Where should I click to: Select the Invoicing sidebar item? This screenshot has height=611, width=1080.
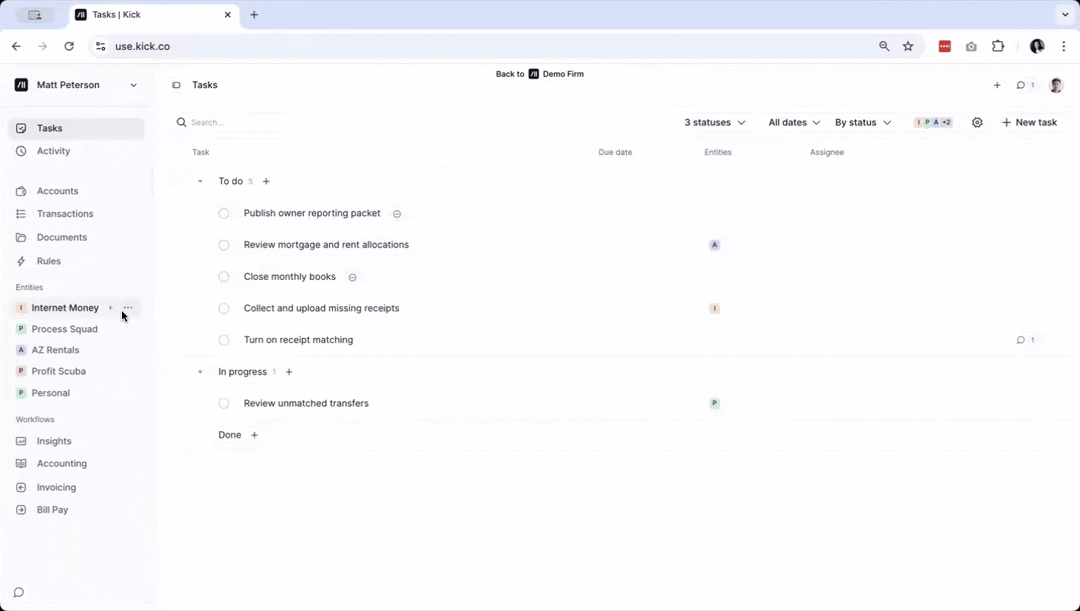pyautogui.click(x=55, y=487)
